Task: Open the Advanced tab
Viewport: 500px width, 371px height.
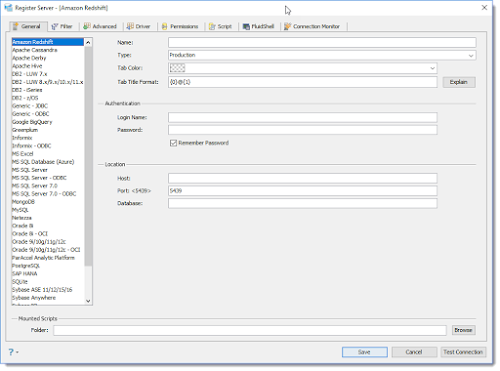Action: 100,26
